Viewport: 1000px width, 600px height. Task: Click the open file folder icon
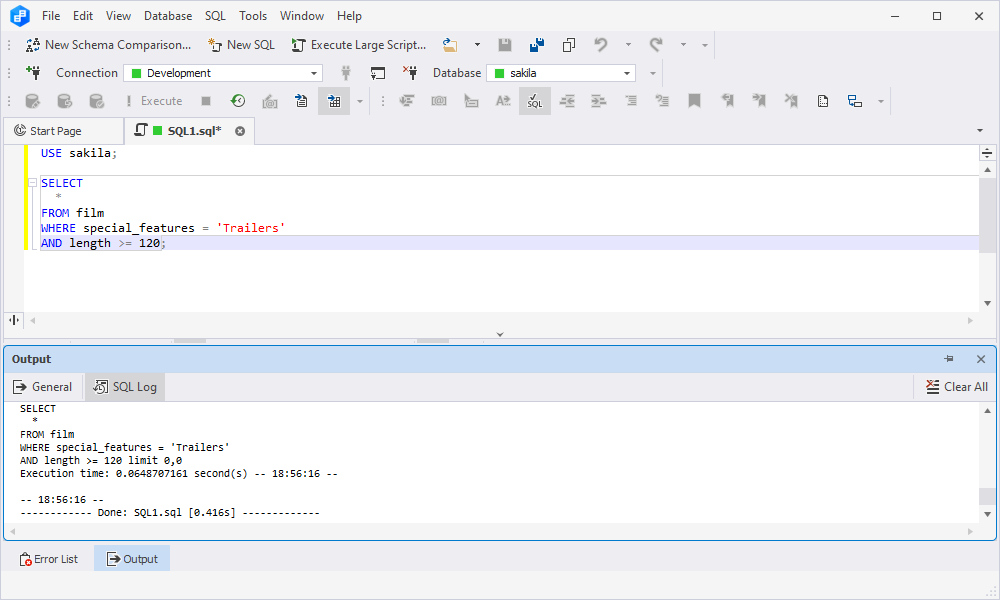pyautogui.click(x=450, y=45)
